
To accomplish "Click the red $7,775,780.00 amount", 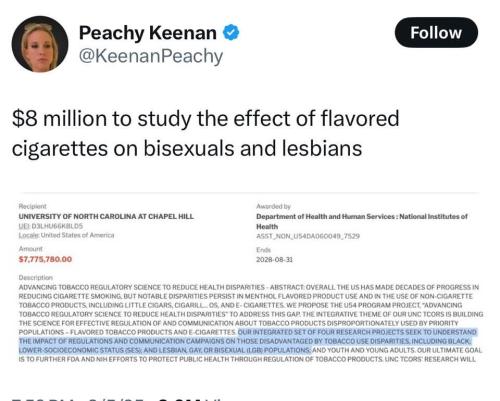I will click(45, 259).
